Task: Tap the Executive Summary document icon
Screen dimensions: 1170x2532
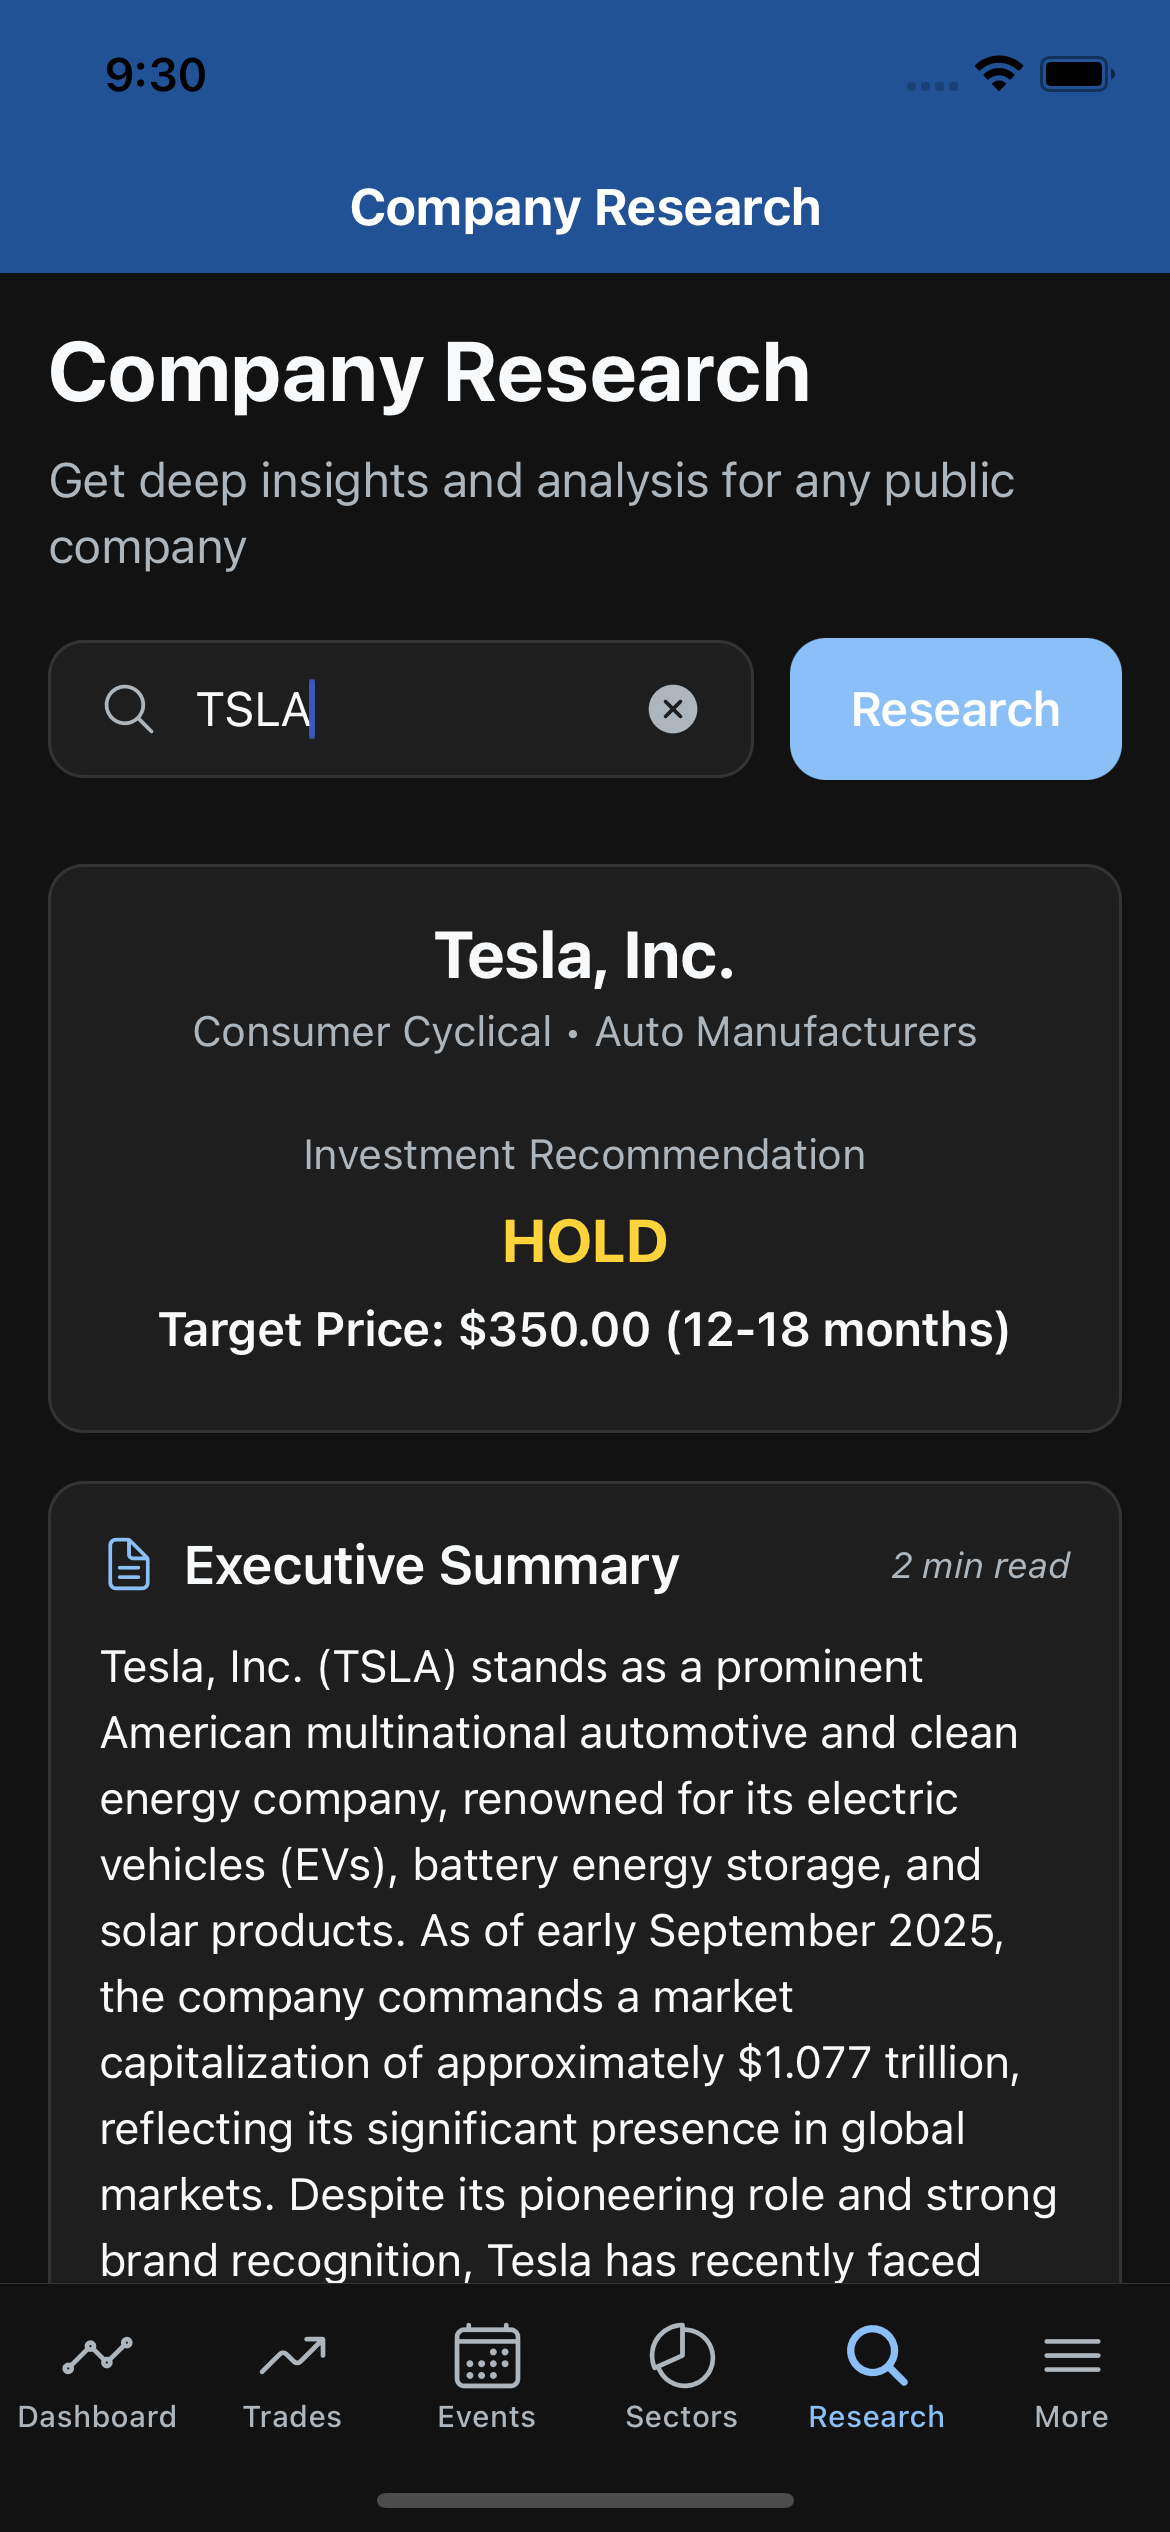Action: [x=129, y=1565]
